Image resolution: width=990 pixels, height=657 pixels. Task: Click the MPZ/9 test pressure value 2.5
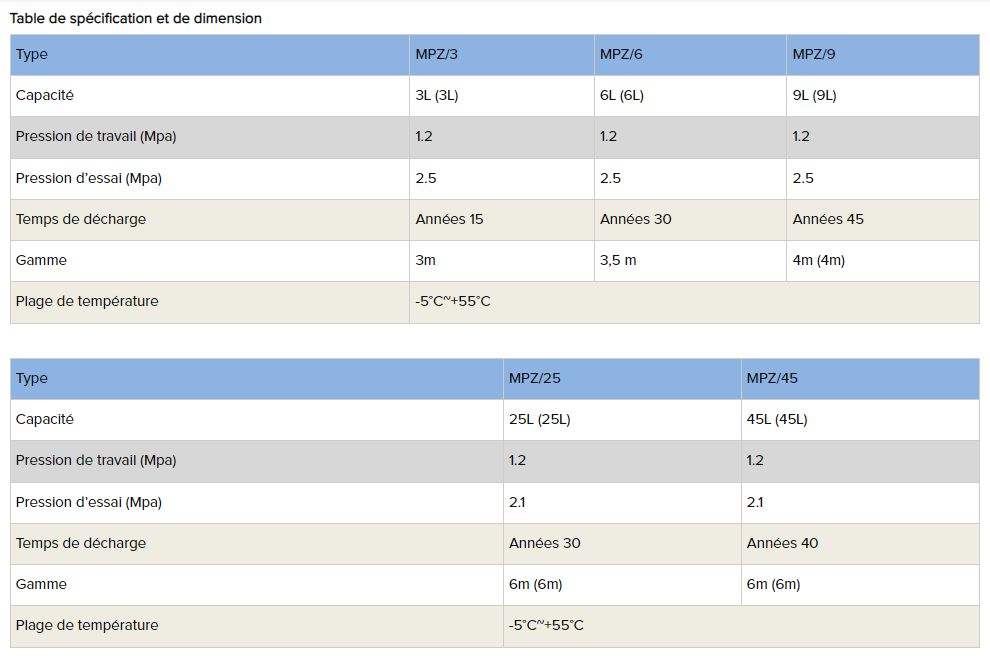803,178
